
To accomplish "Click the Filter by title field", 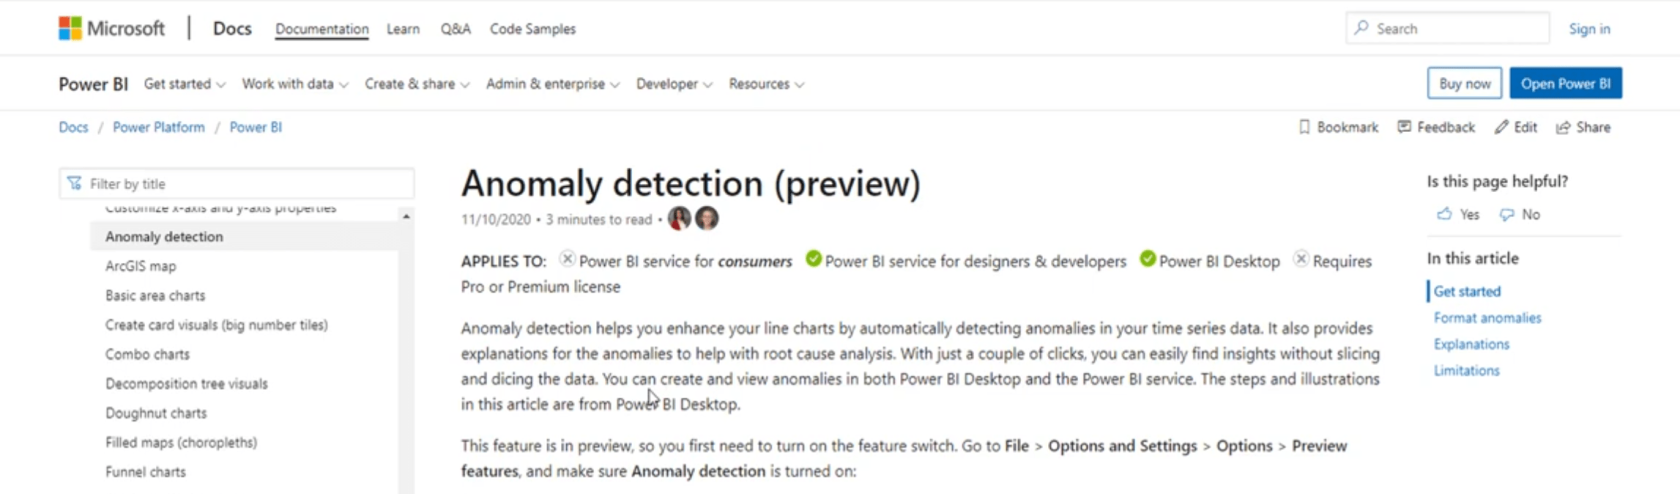I will [237, 183].
